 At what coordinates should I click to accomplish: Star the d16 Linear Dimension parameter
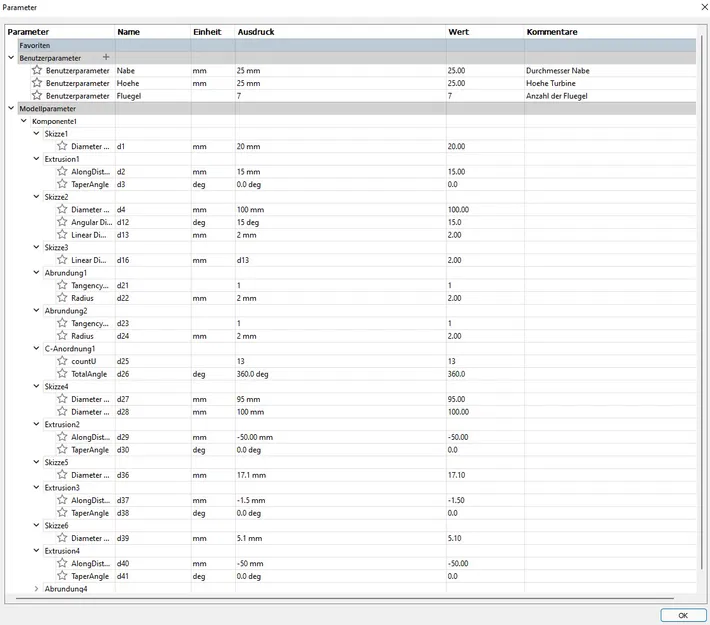(x=62, y=260)
